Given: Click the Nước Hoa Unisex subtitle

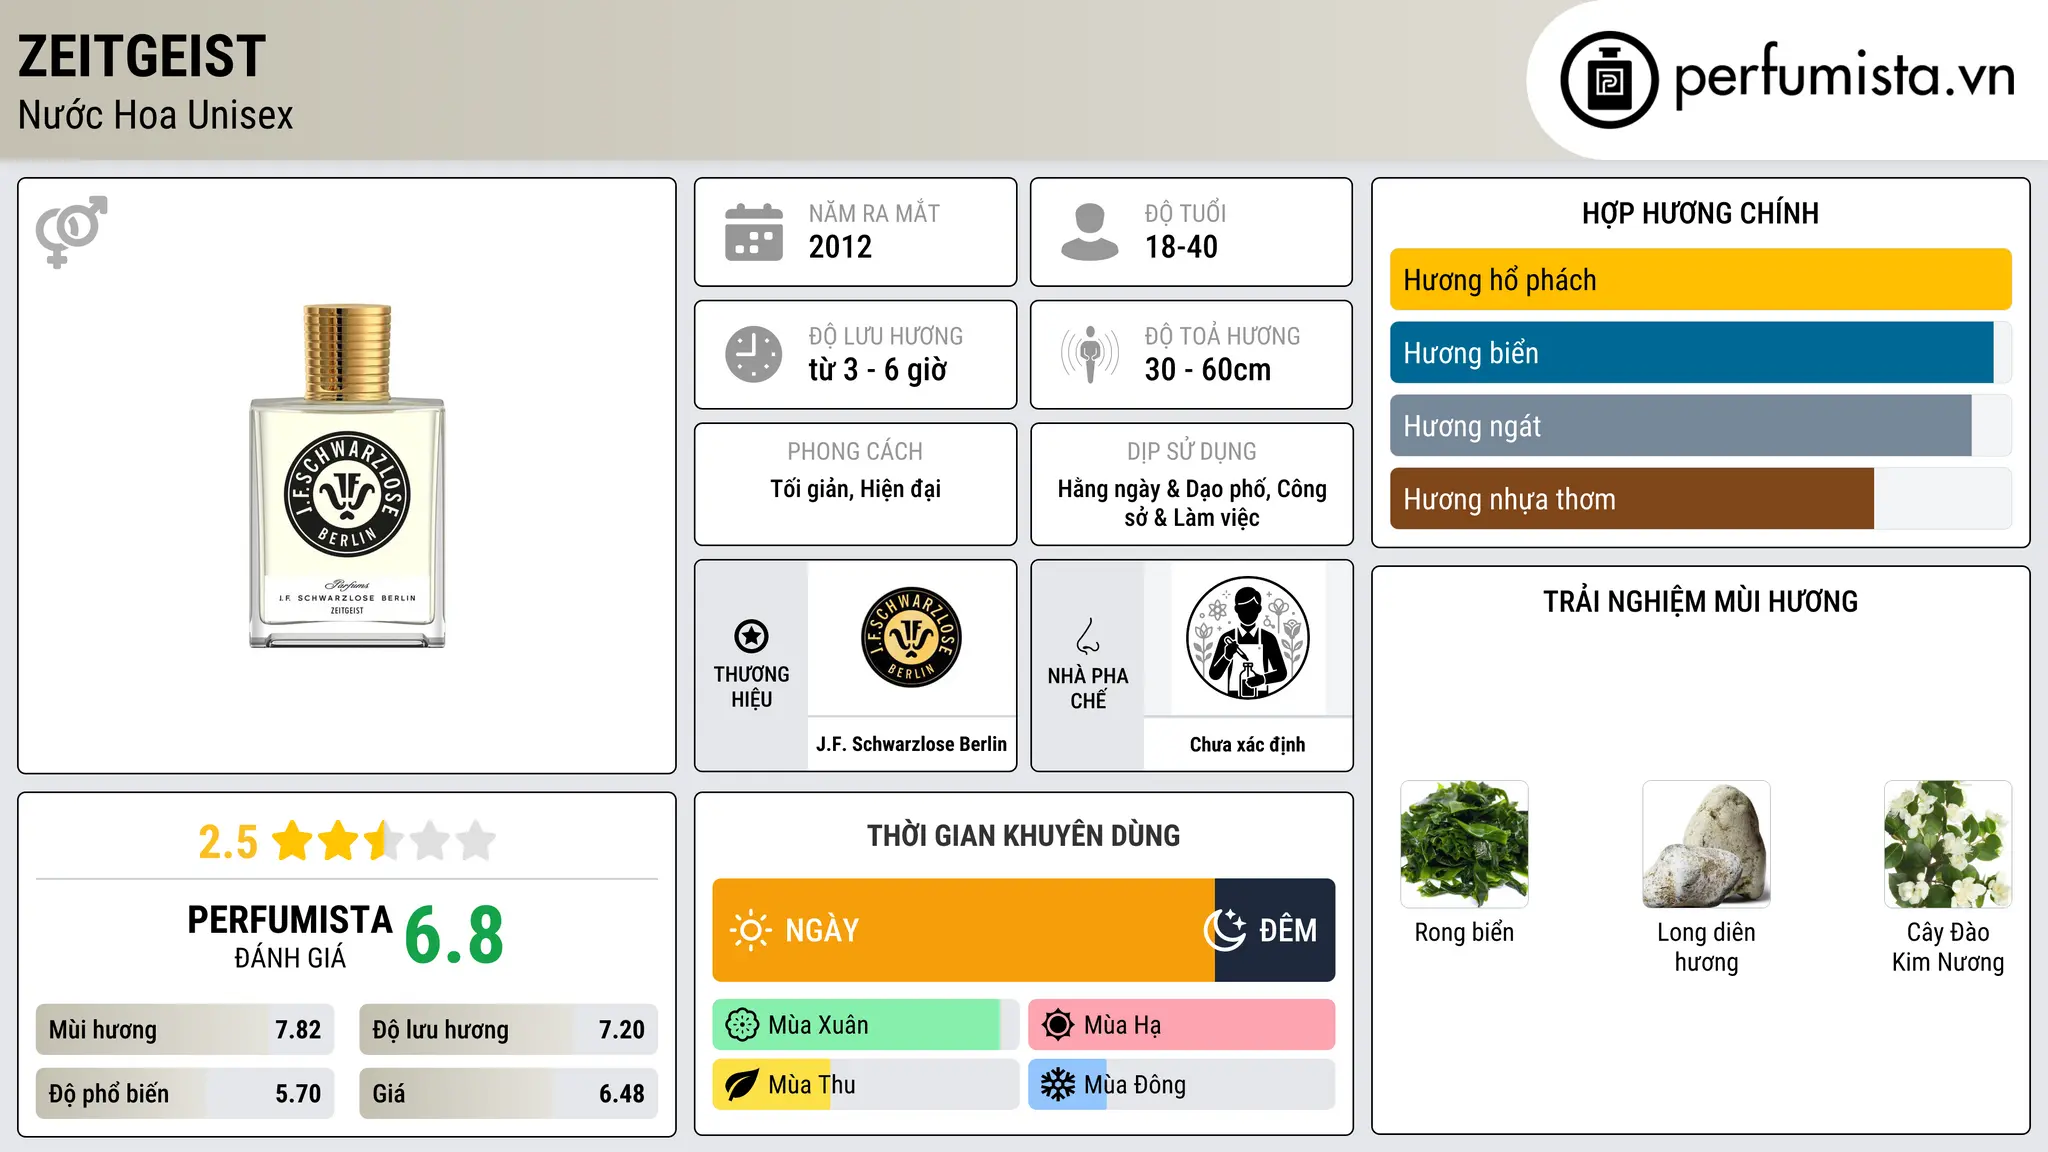Looking at the screenshot, I should (156, 115).
